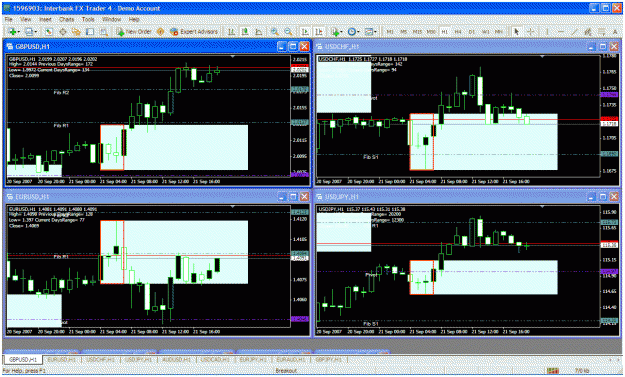The height and width of the screenshot is (377, 625).
Task: Toggle the Expert Advisors button
Action: [x=194, y=31]
